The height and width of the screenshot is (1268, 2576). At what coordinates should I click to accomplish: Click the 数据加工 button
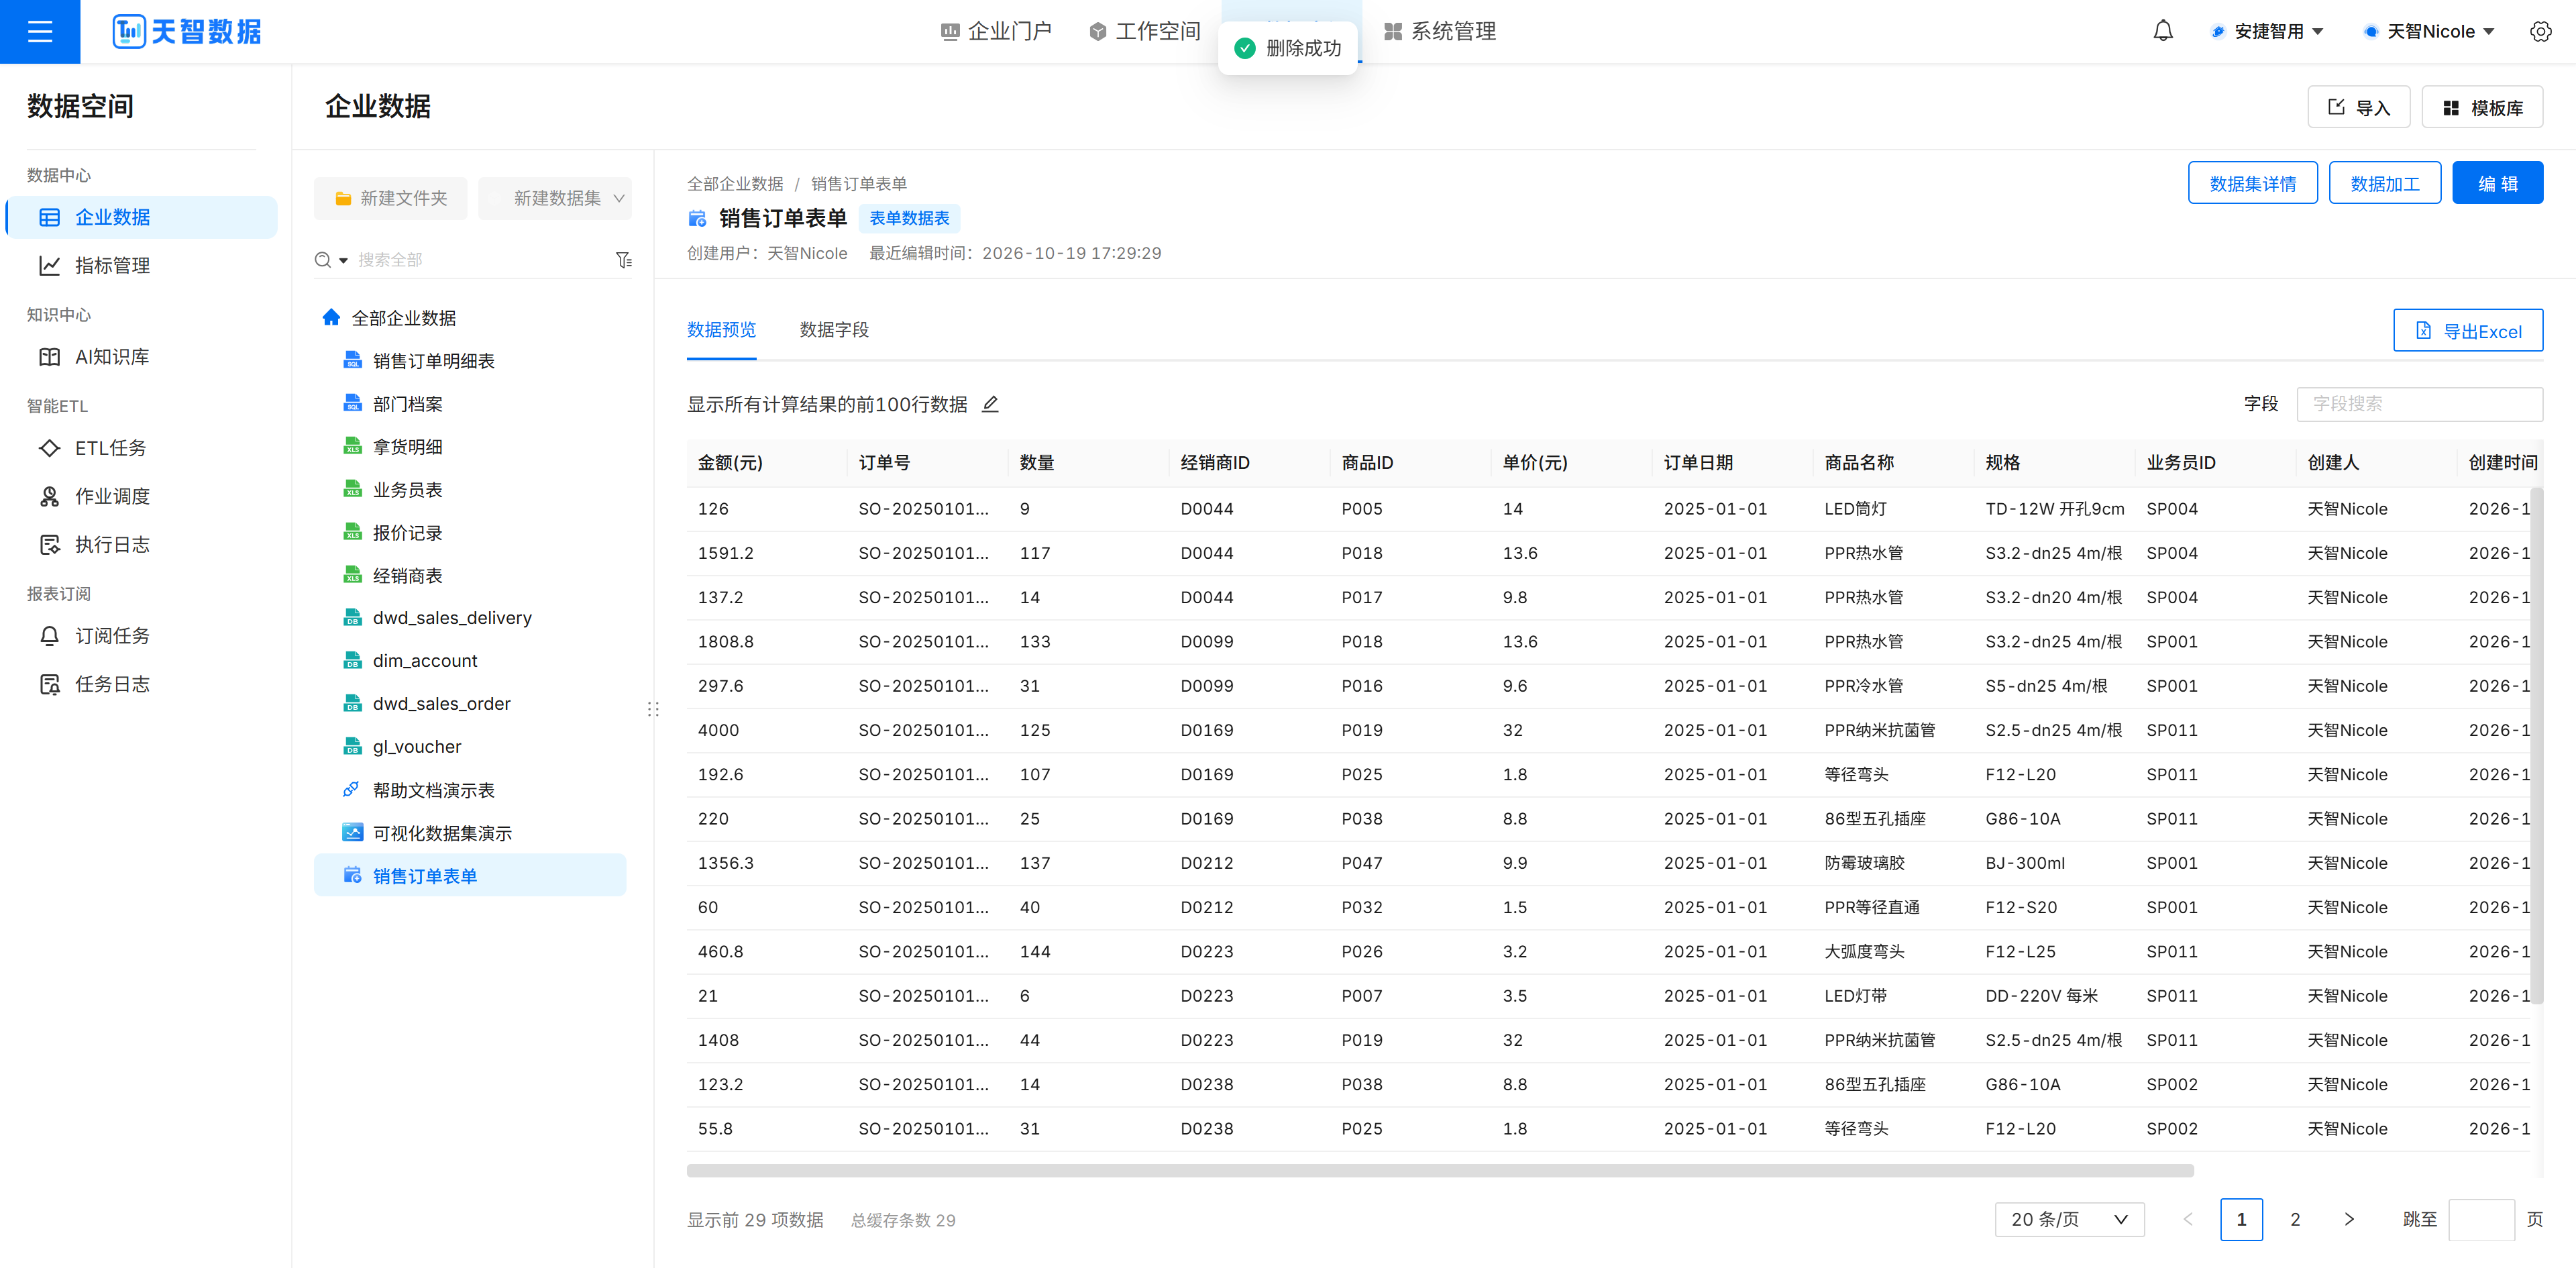point(2384,183)
